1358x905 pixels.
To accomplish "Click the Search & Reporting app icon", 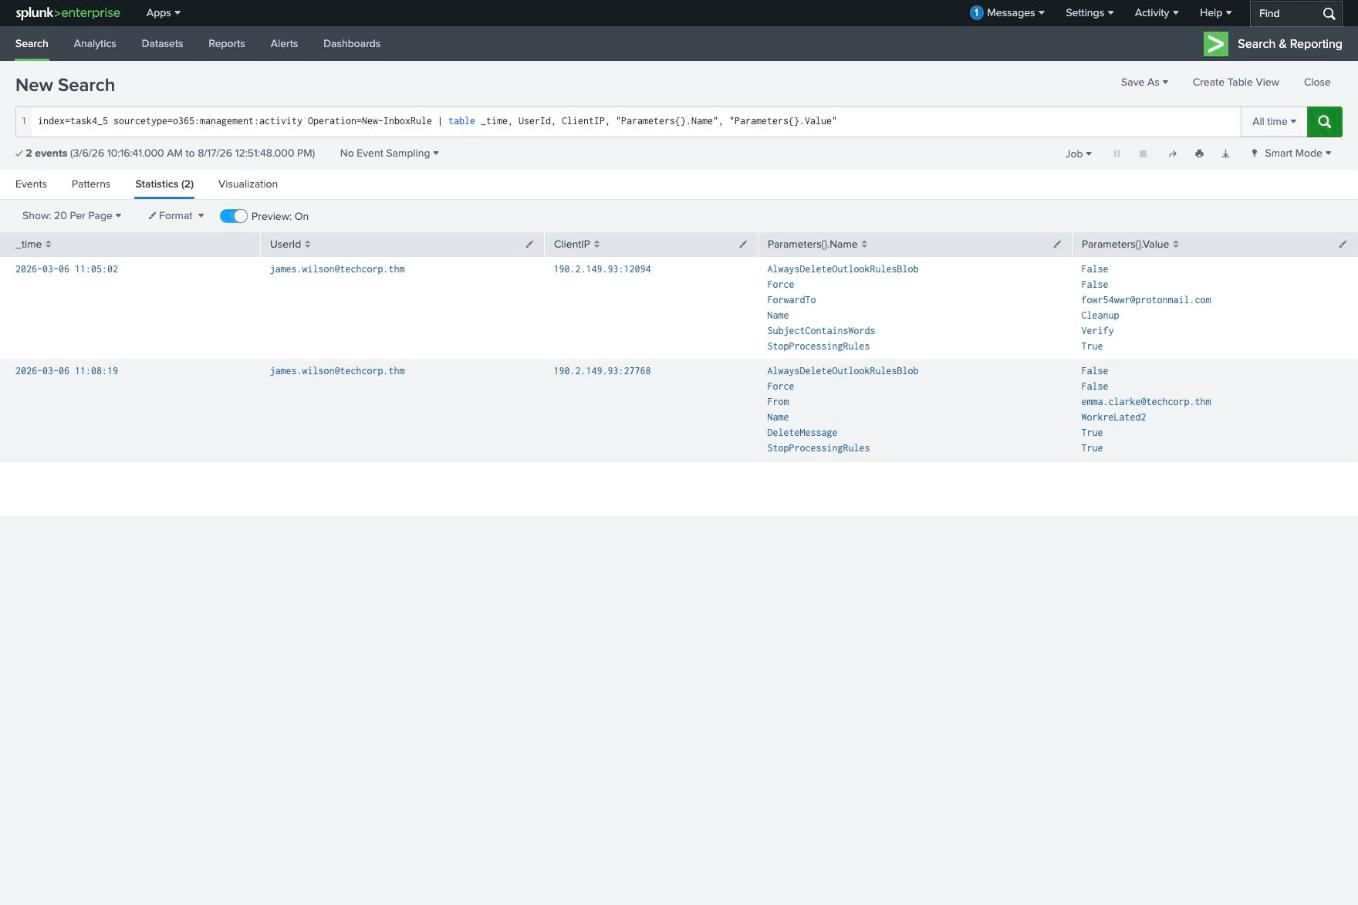I will click(x=1215, y=44).
